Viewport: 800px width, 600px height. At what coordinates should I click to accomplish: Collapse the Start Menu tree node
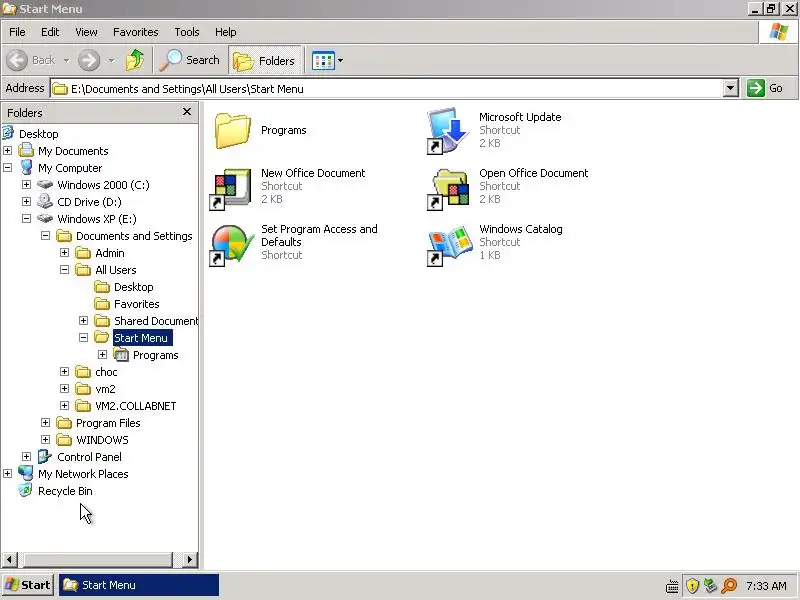tap(83, 338)
